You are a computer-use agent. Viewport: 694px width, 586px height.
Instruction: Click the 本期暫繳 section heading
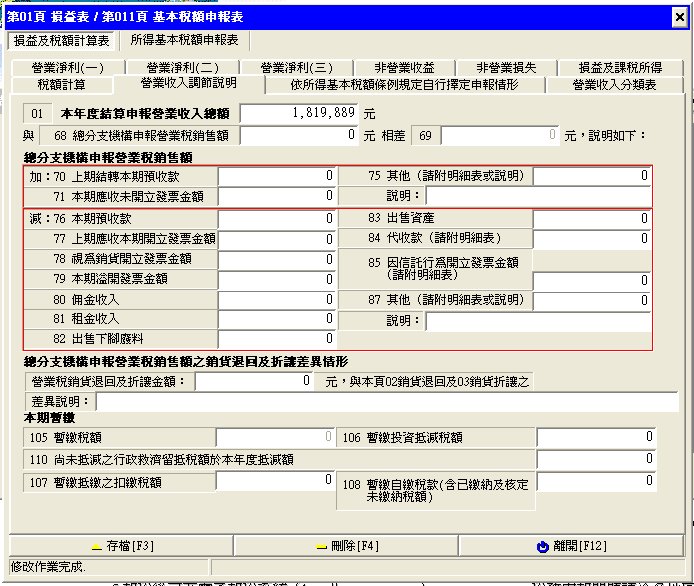[49, 418]
